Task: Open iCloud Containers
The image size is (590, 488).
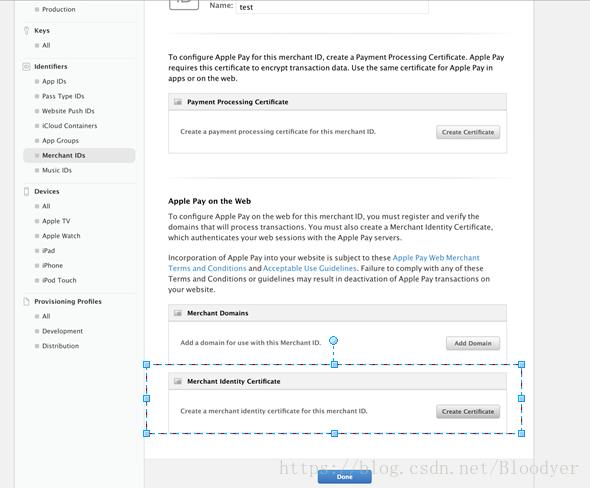Action: [70, 126]
